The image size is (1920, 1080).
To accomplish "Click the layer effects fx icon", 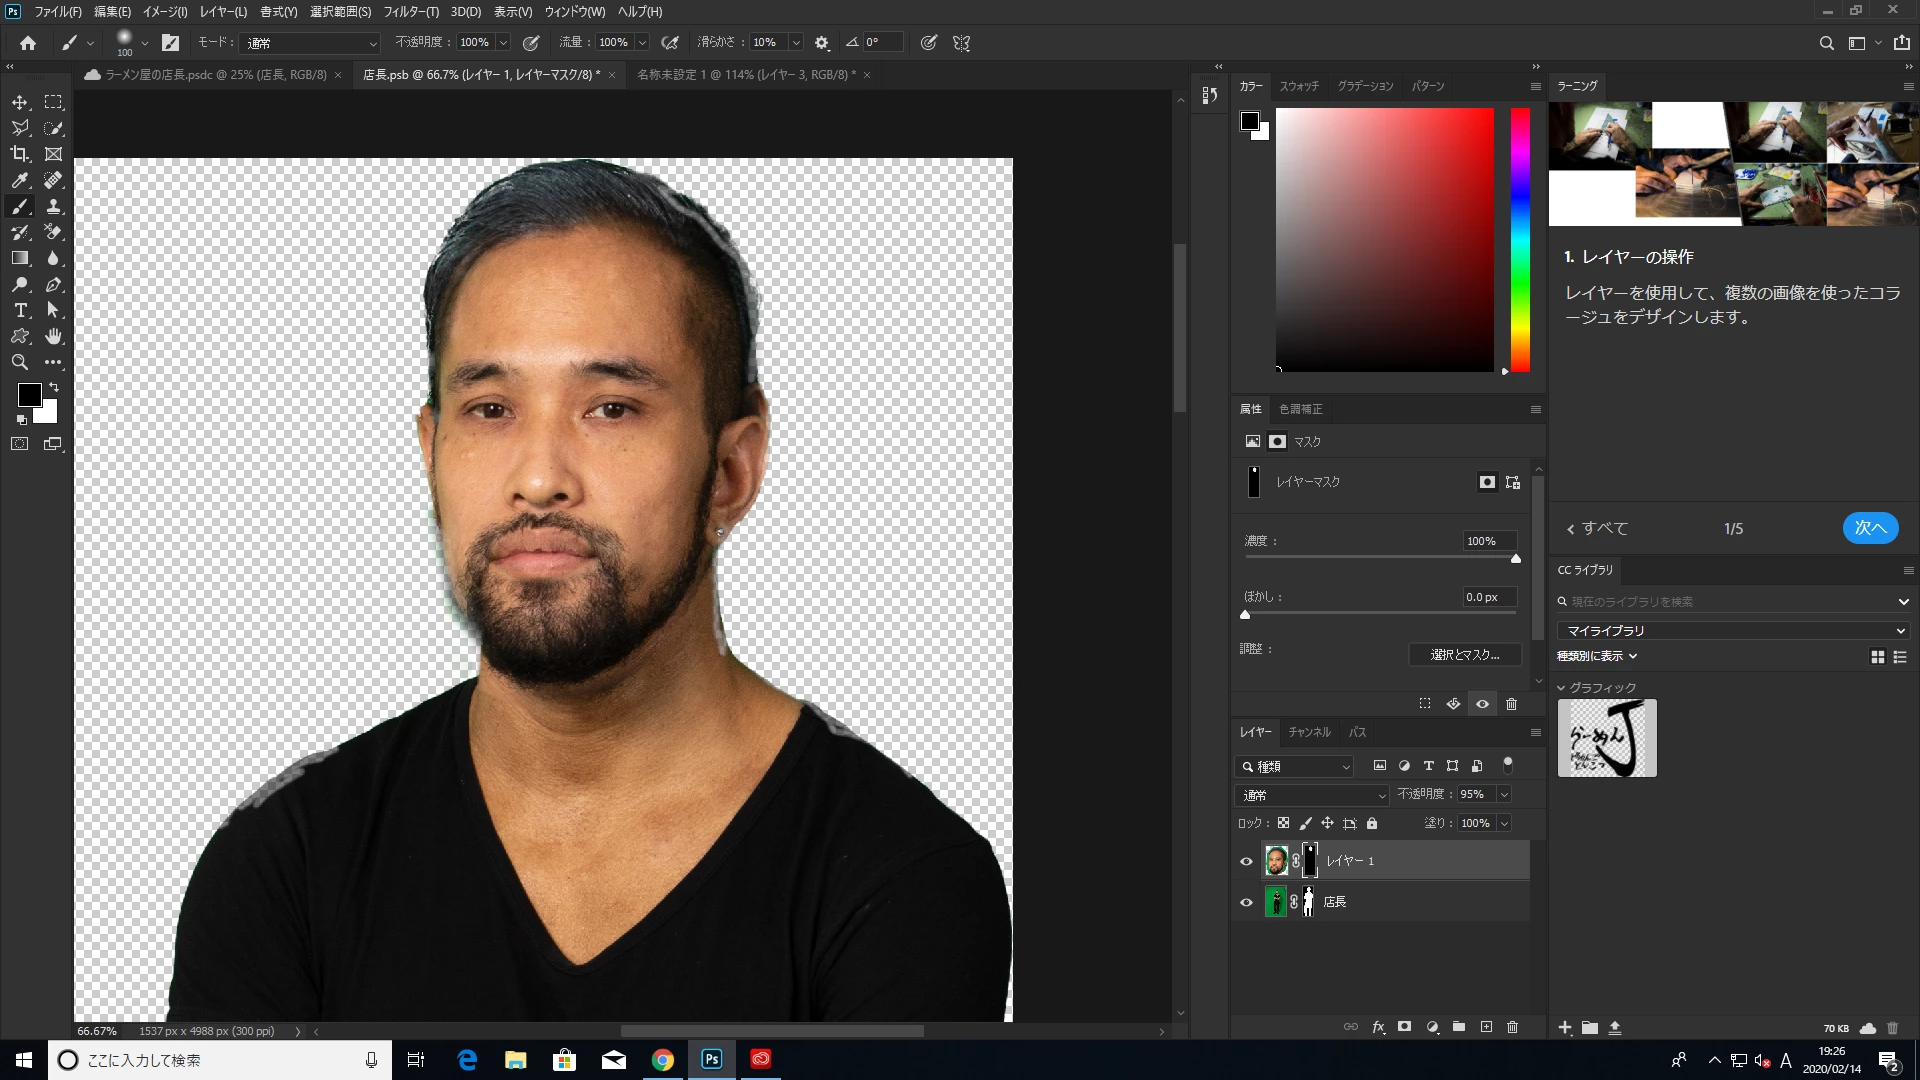I will click(x=1378, y=1027).
